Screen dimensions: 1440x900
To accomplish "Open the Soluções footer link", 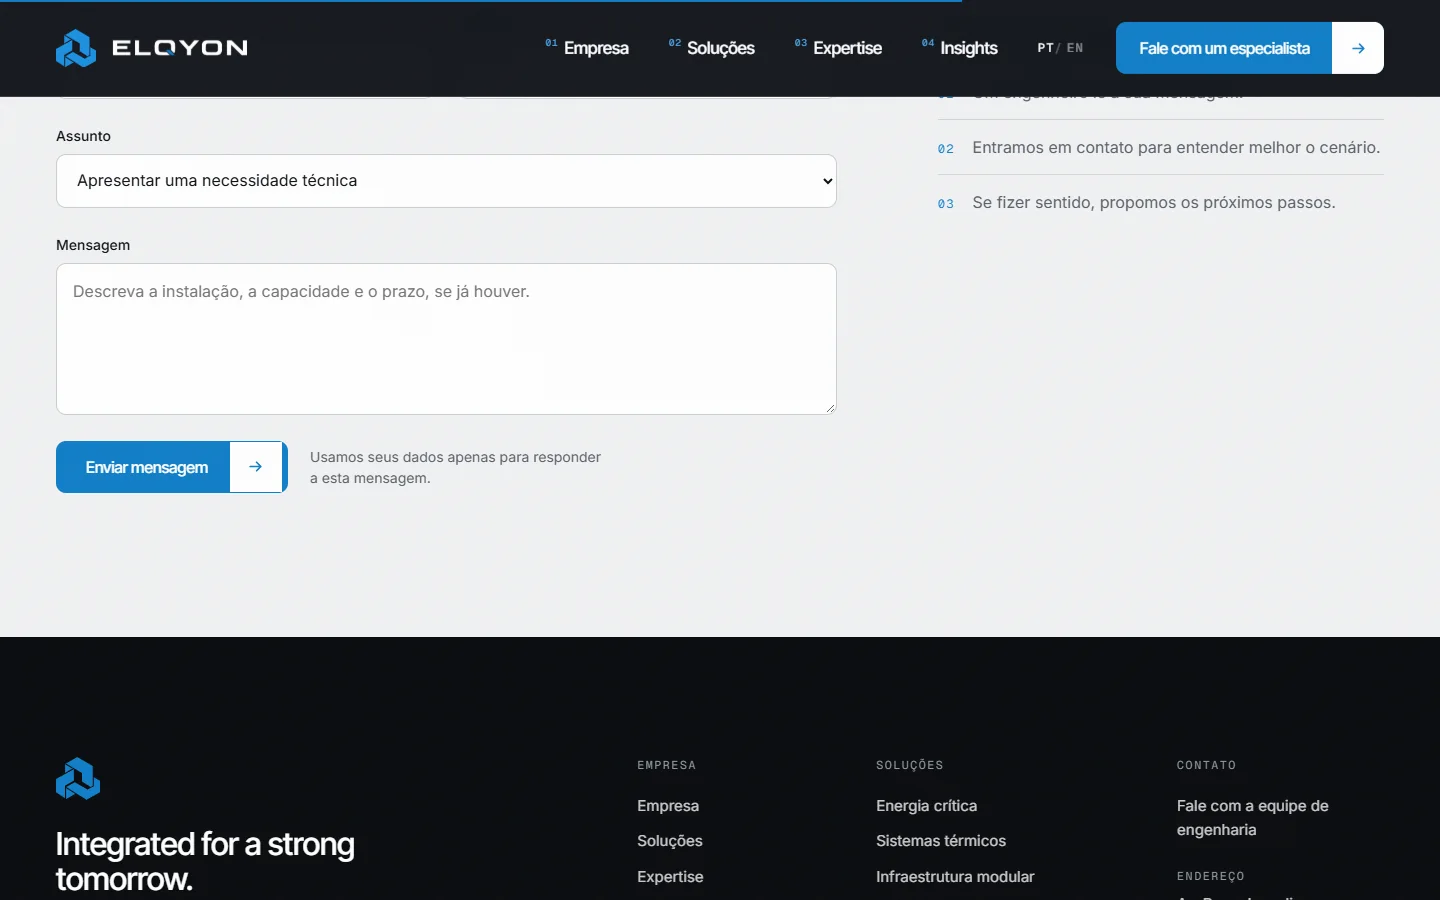I will tap(670, 841).
